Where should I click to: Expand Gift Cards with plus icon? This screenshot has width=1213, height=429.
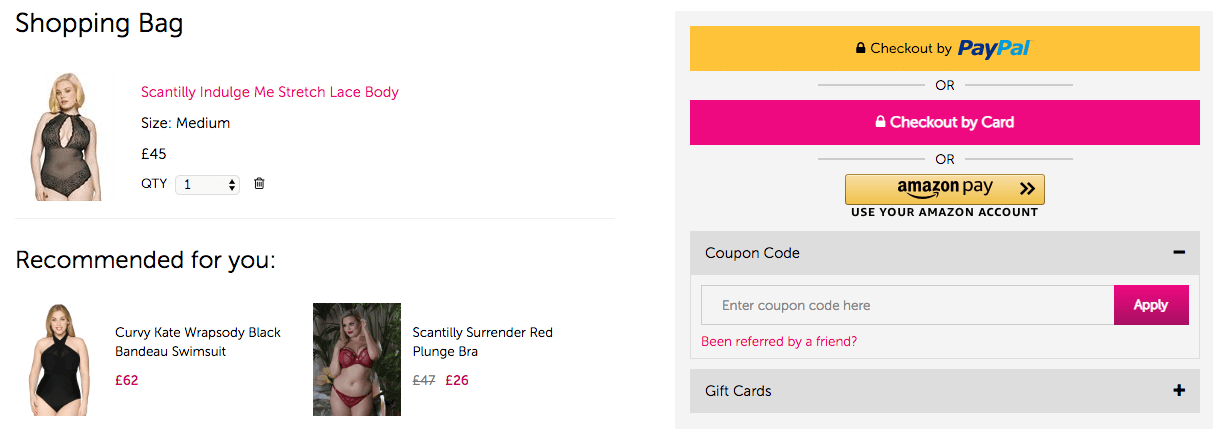click(x=1179, y=391)
